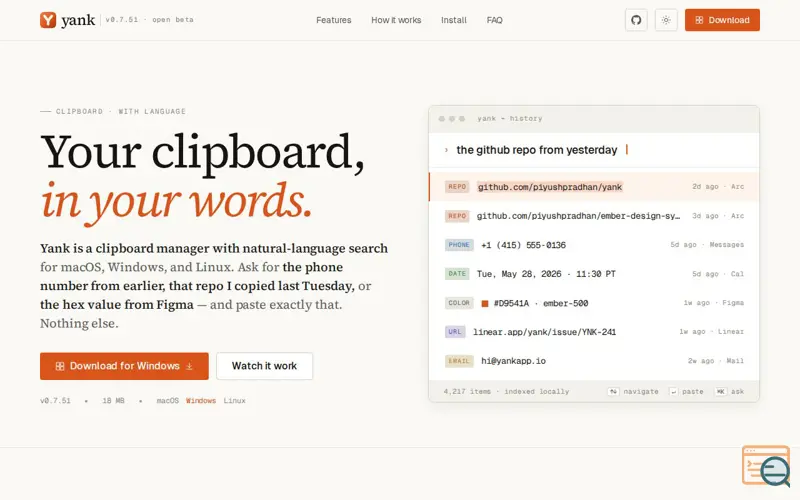Open the GitHub repository icon button
Viewport: 800px width, 500px height.
tap(636, 20)
